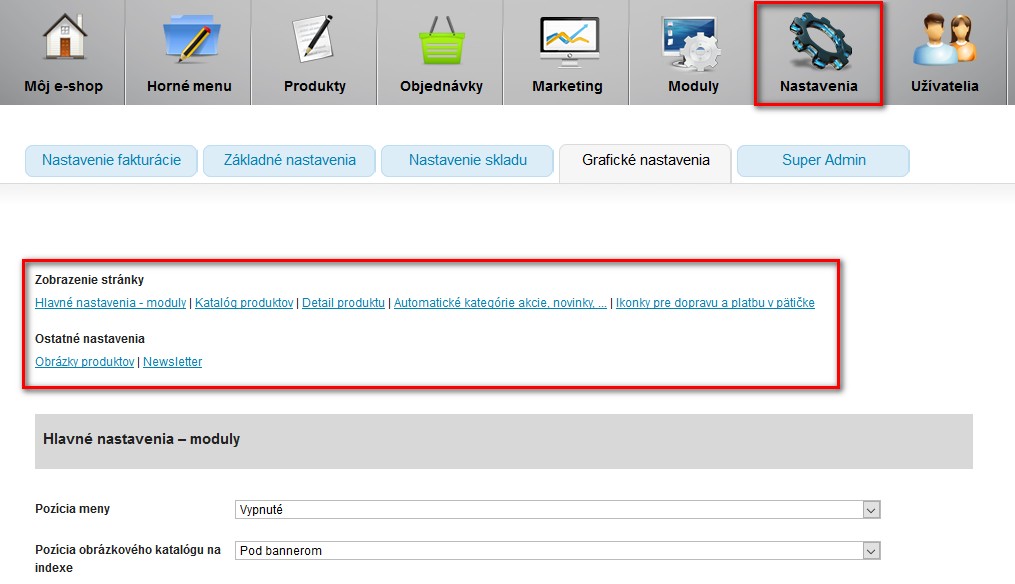Select the Super Admin tab

(823, 160)
